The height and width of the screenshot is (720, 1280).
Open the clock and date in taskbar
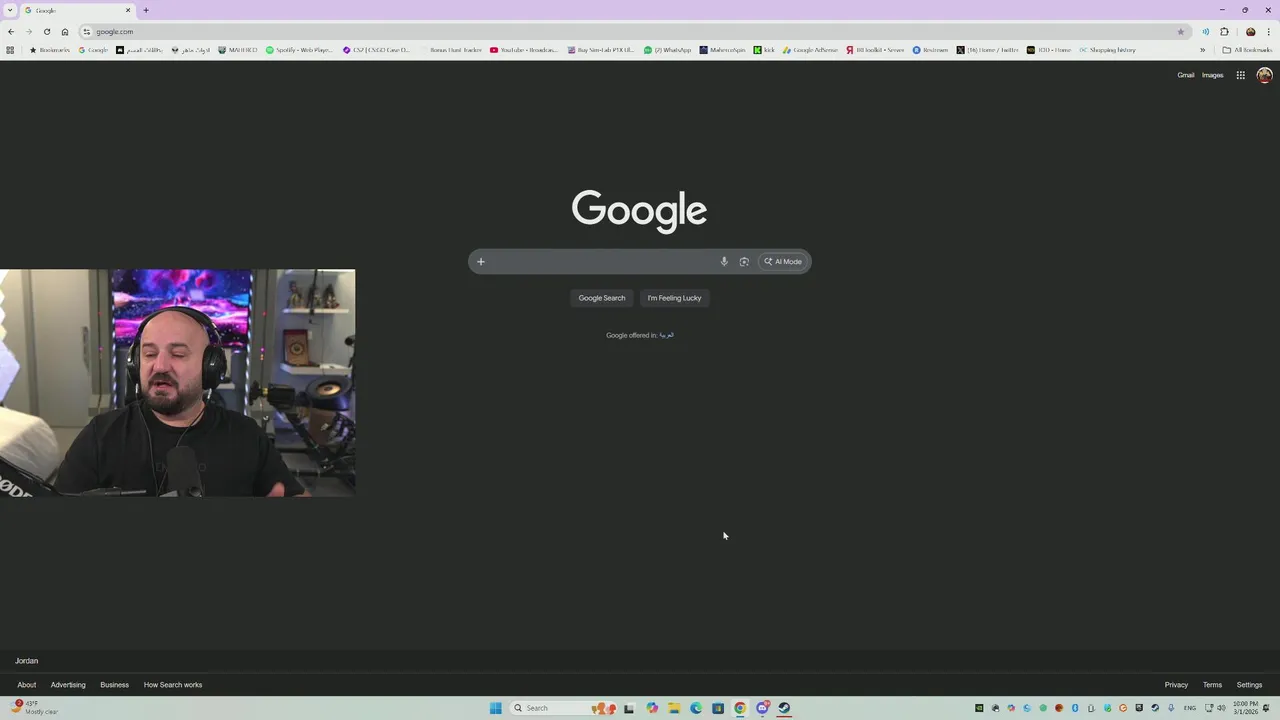click(1246, 708)
